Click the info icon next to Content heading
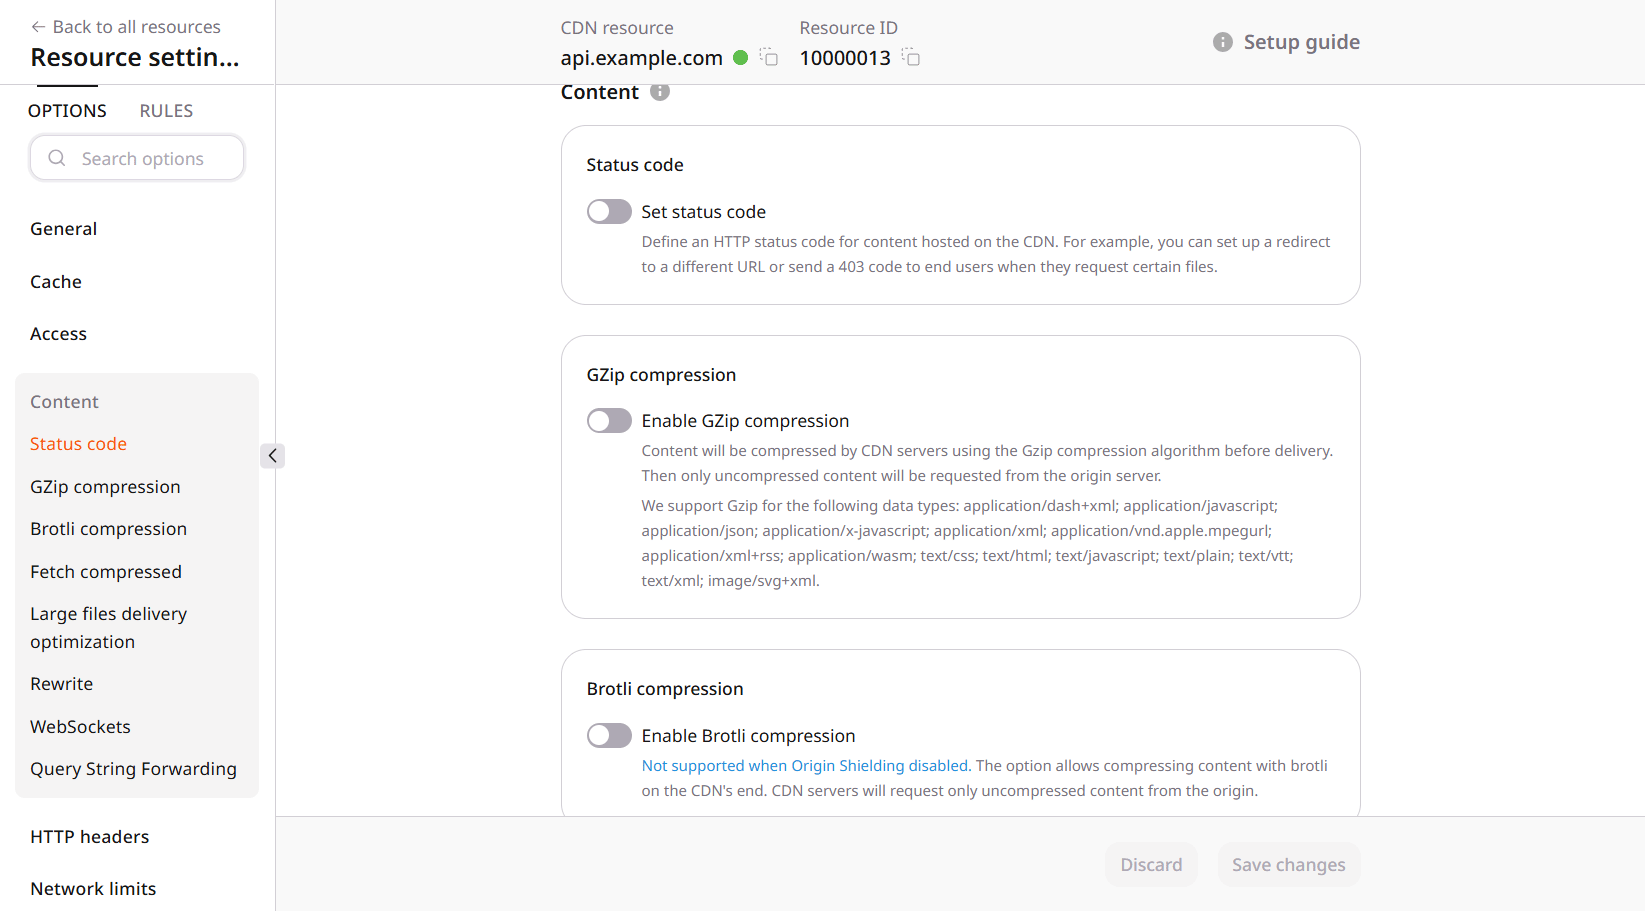This screenshot has width=1645, height=911. coord(660,92)
